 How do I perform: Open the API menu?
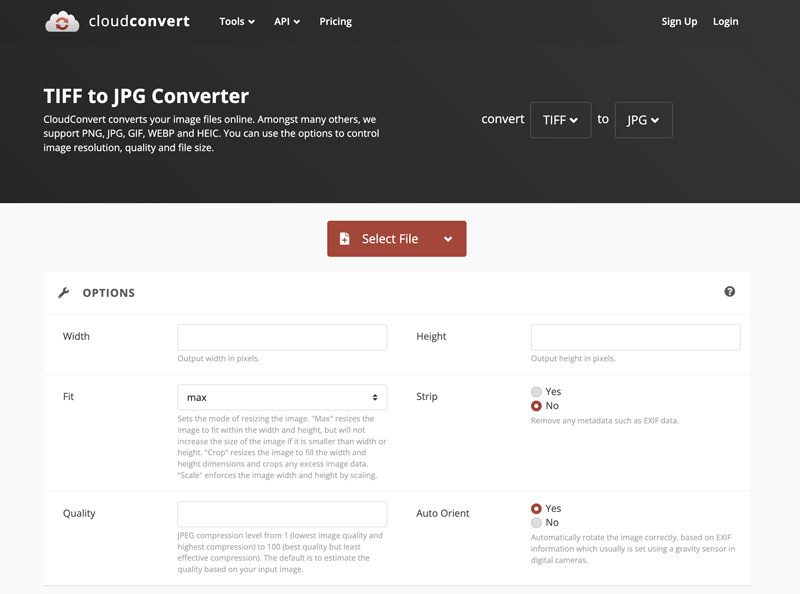[x=287, y=21]
